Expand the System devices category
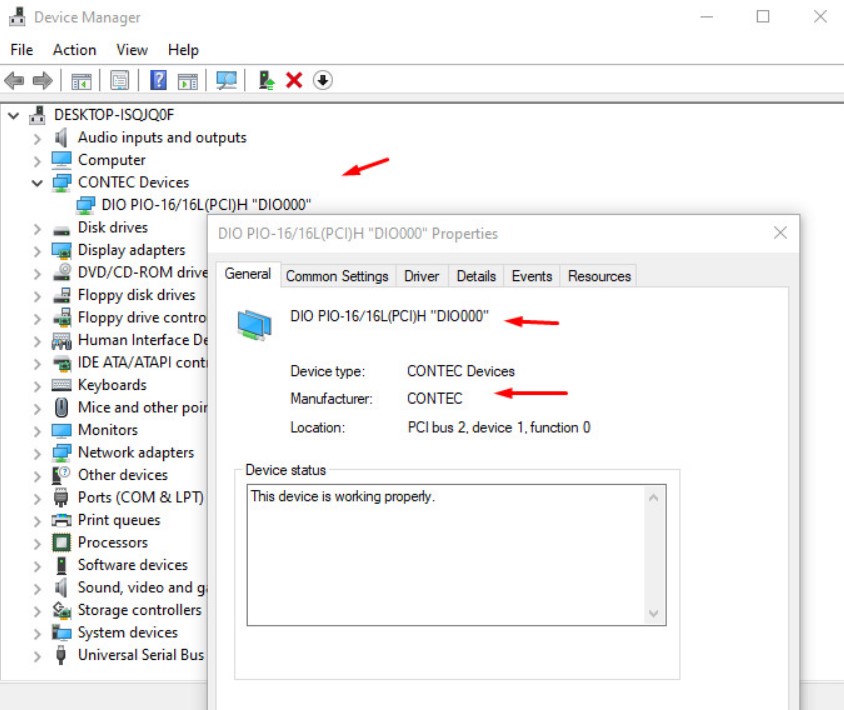 (x=37, y=634)
